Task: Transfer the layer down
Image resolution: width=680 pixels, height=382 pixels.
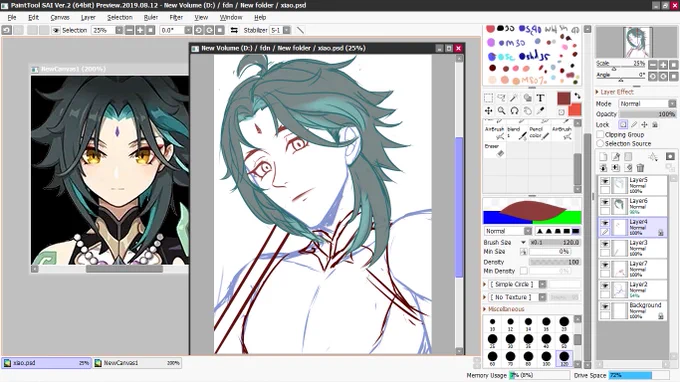Action: pos(603,168)
